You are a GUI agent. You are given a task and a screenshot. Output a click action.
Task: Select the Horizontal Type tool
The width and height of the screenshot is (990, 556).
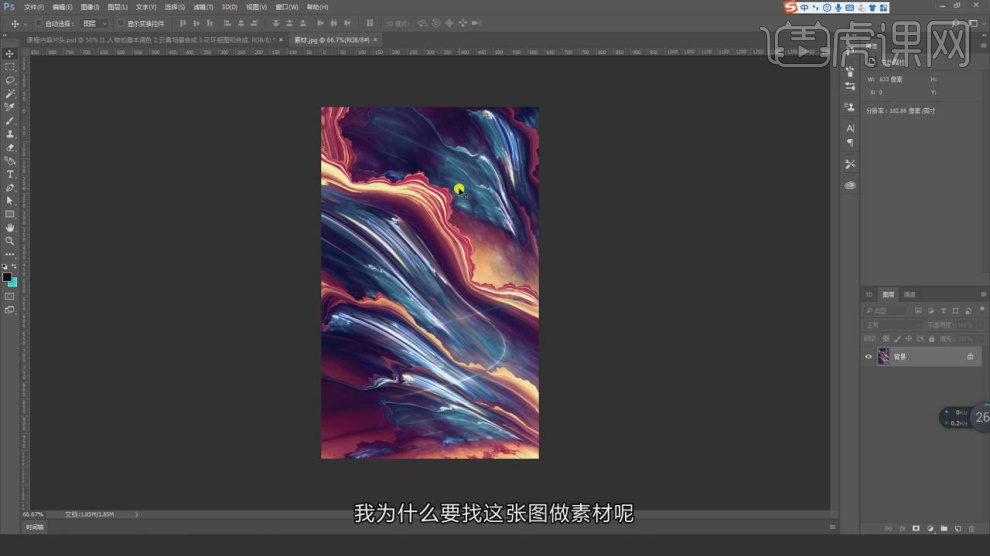pos(9,174)
